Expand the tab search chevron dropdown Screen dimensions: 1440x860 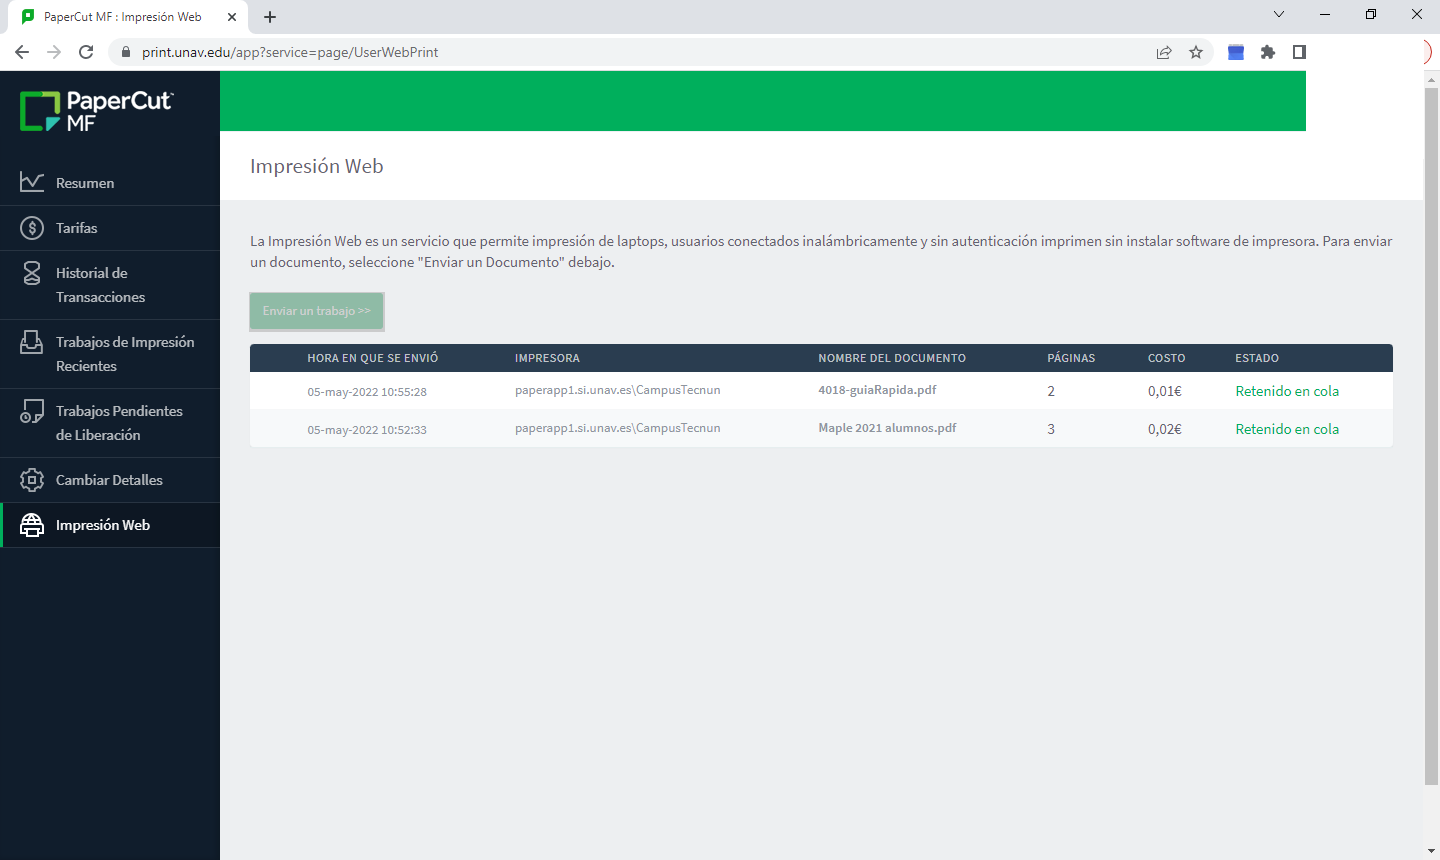(x=1279, y=14)
